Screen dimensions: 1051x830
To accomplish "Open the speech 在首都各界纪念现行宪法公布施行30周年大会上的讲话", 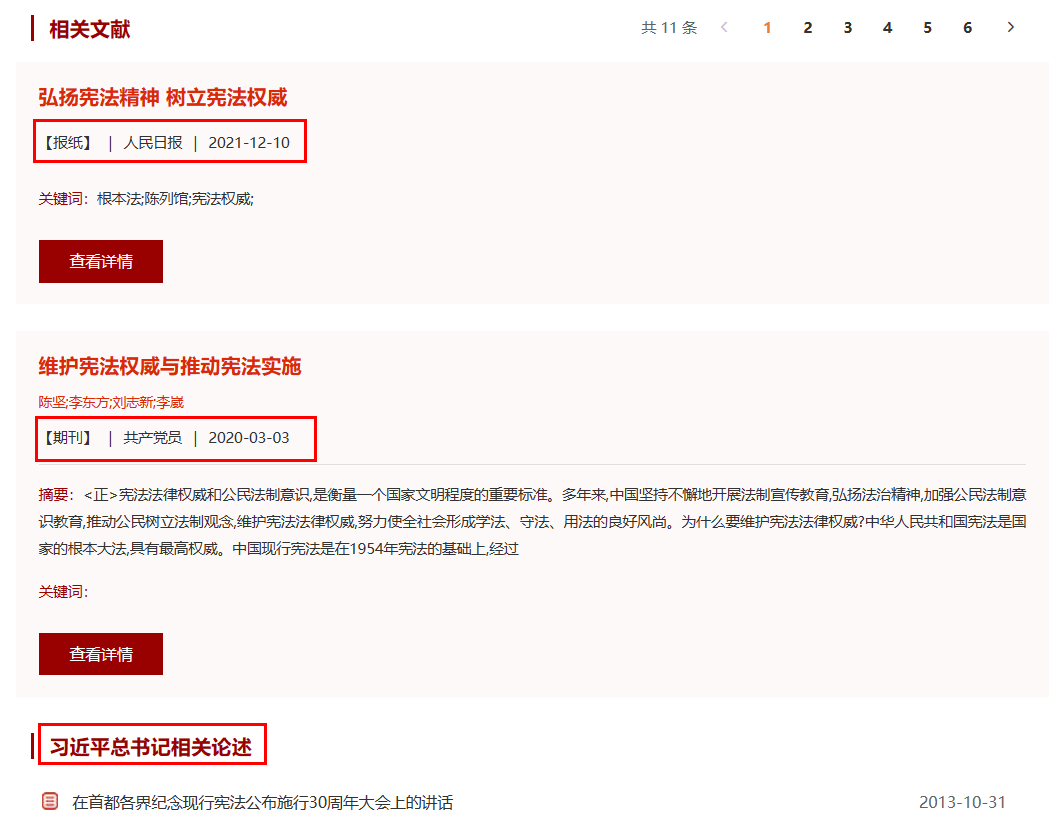I will pyautogui.click(x=262, y=802).
